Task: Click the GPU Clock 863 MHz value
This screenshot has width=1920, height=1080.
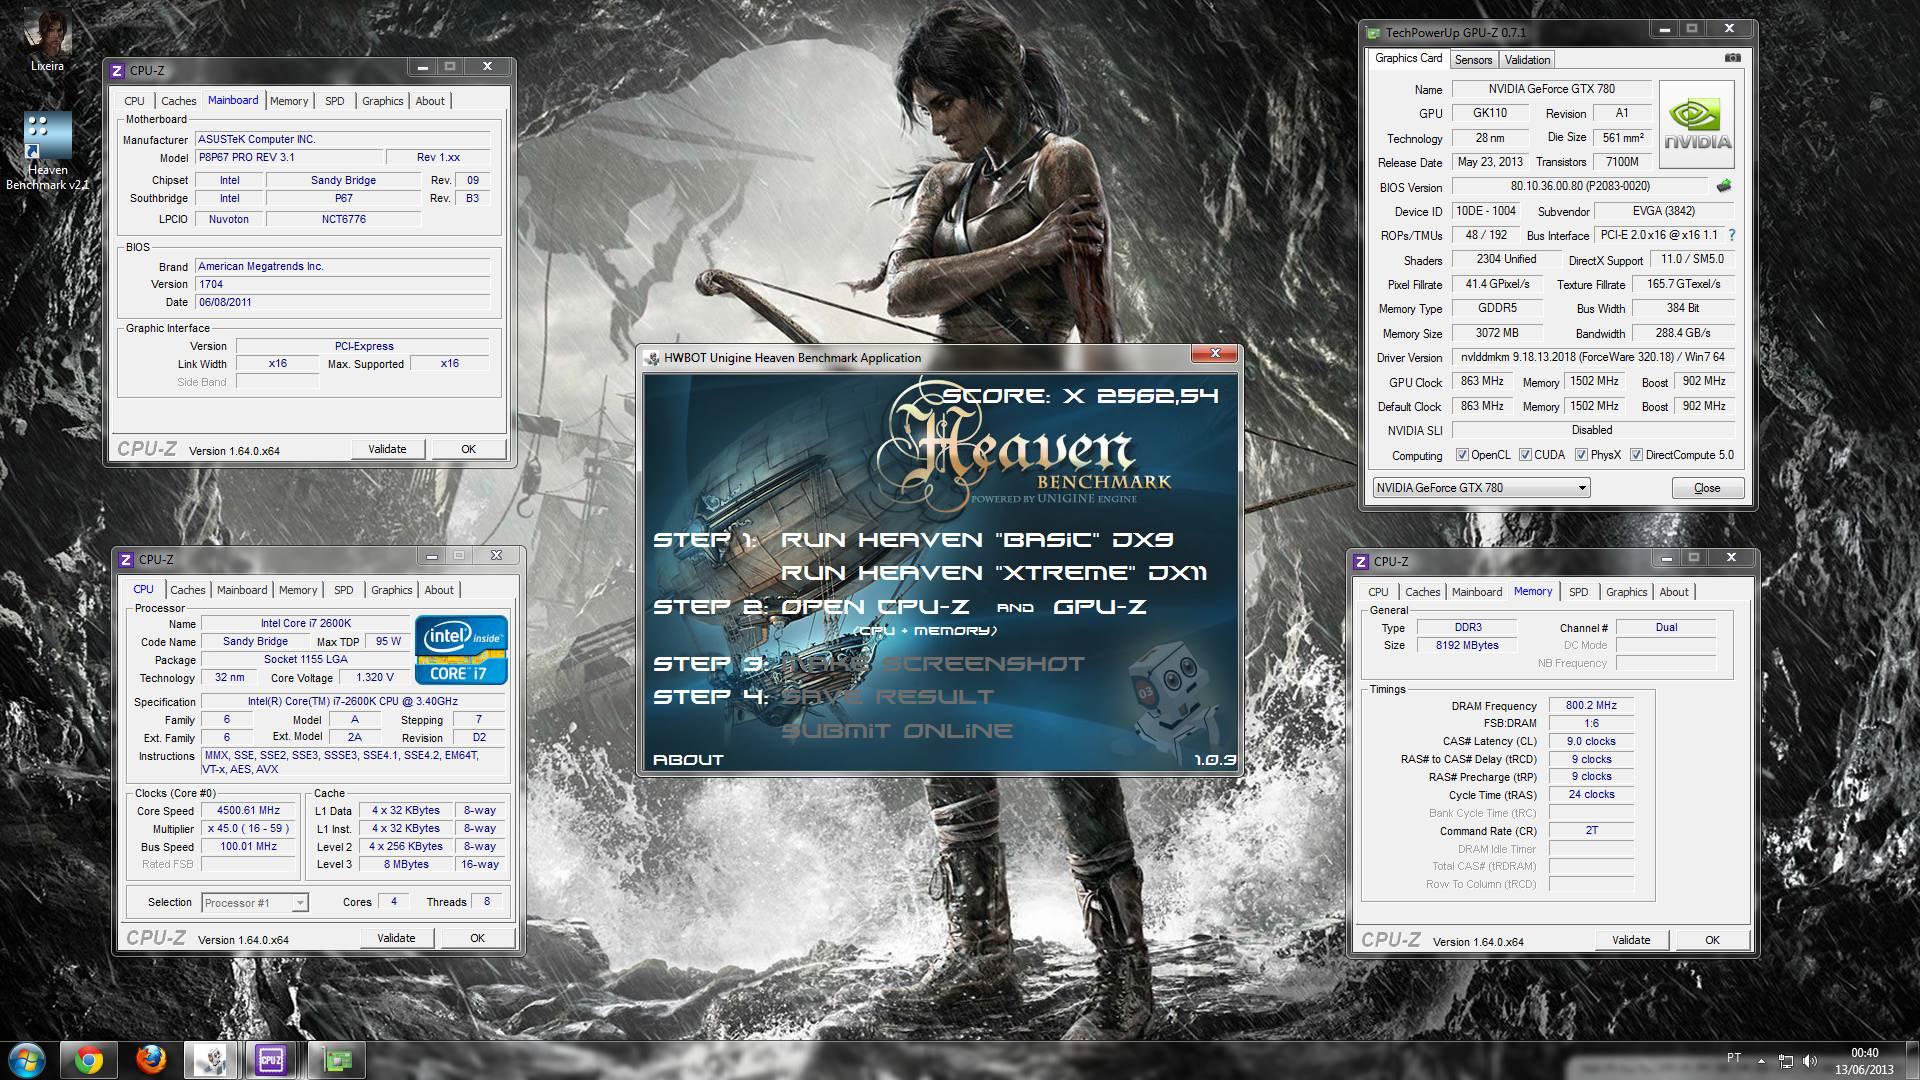Action: (1482, 382)
